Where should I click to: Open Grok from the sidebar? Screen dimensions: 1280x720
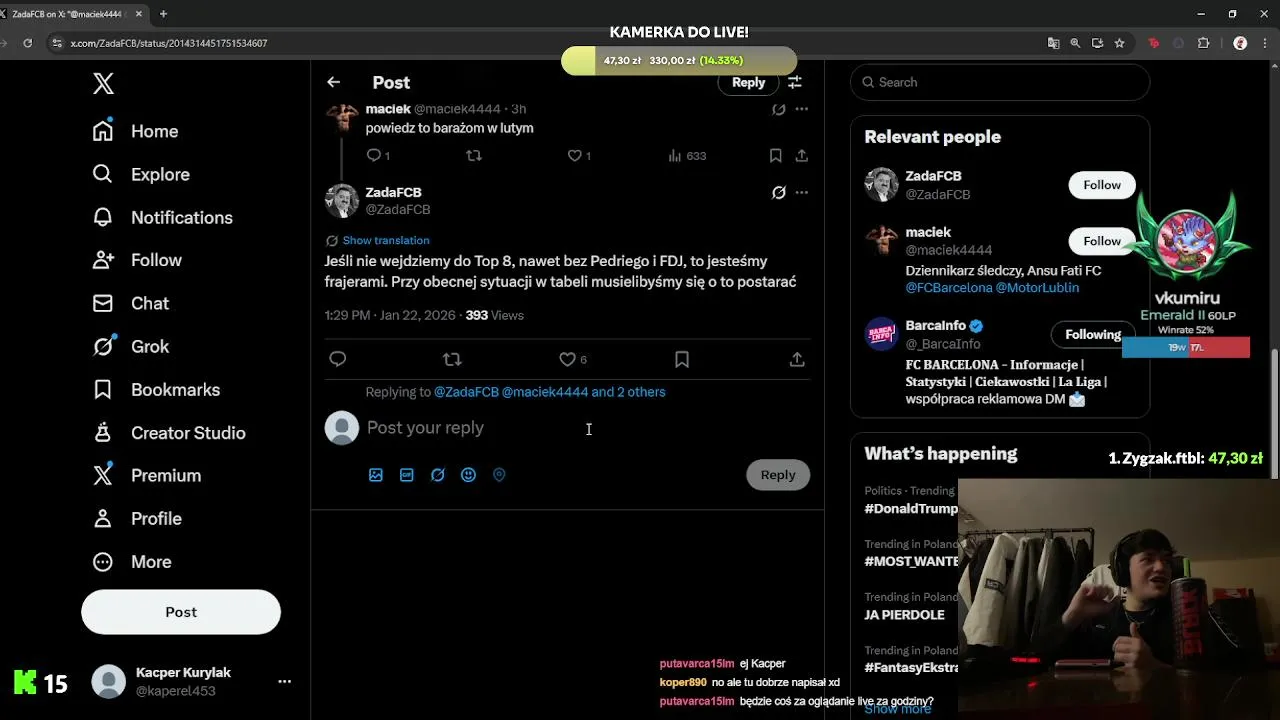click(x=131, y=346)
